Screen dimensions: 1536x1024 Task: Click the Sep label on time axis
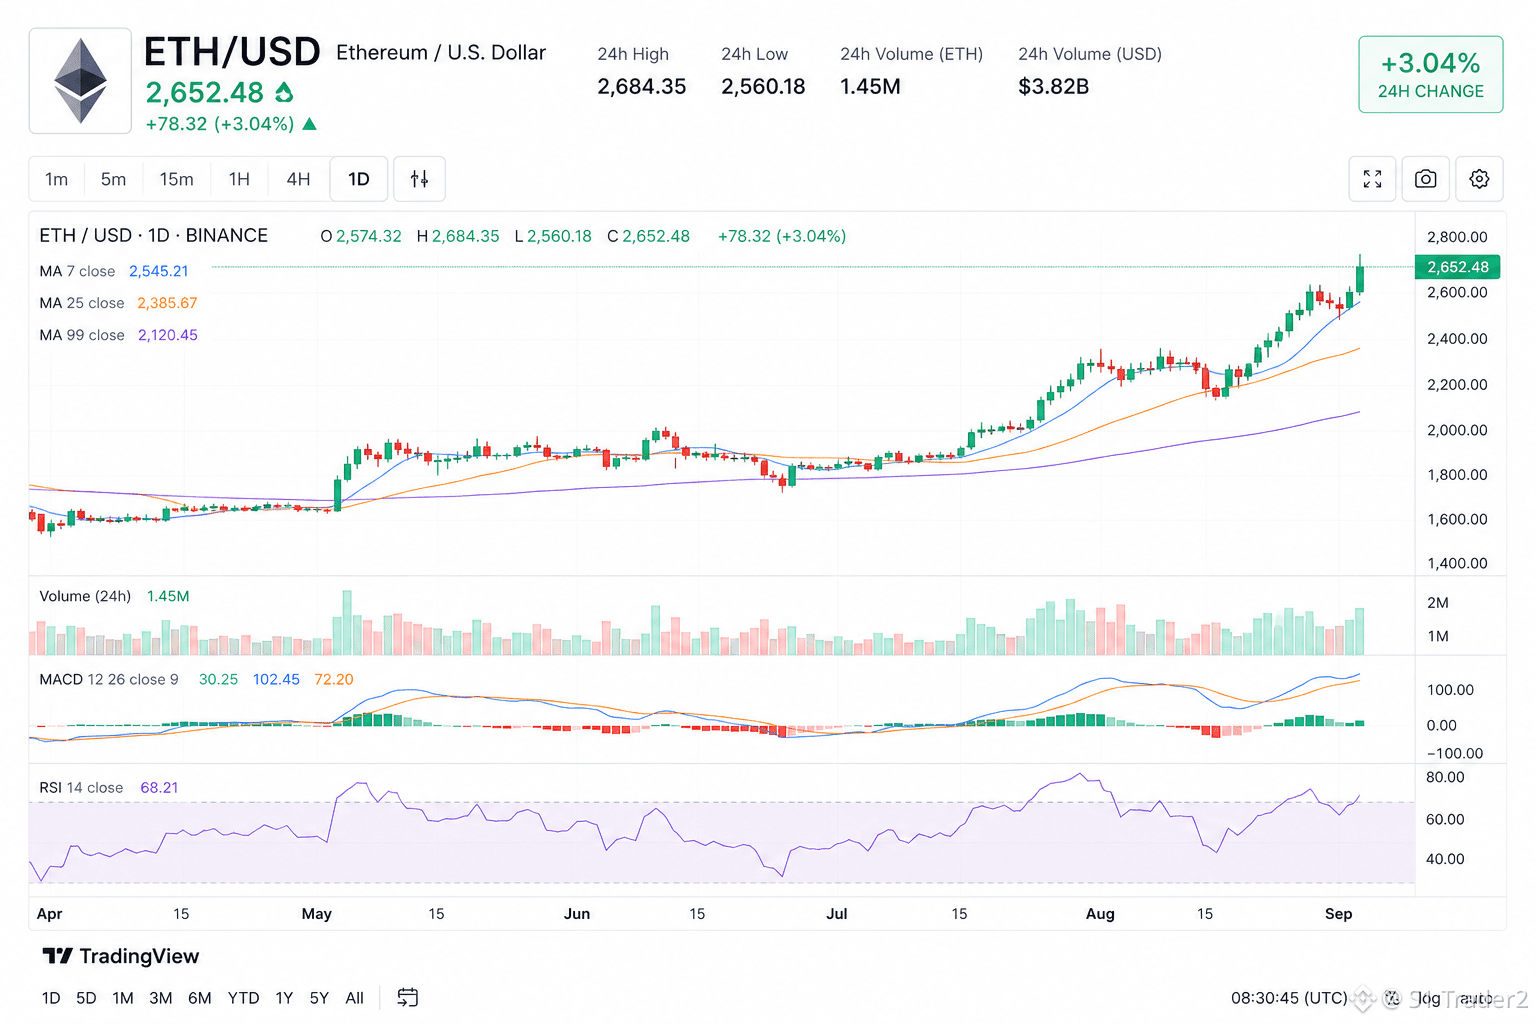pos(1338,914)
